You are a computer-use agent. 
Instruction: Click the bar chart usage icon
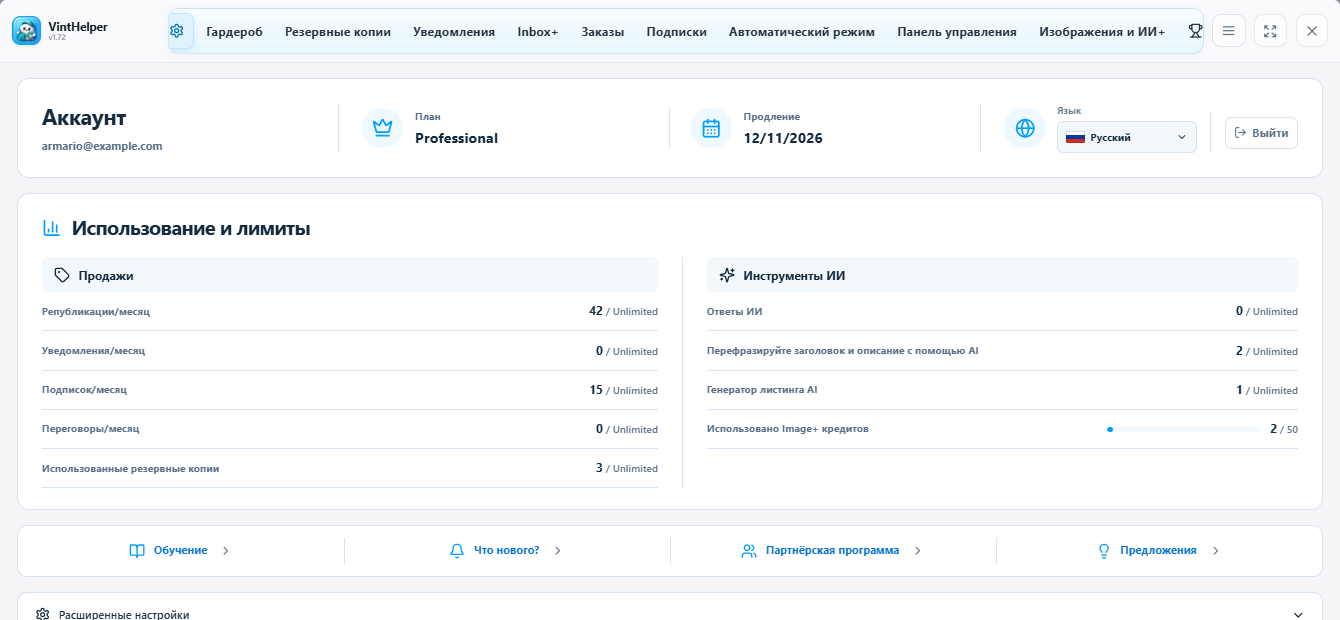point(51,228)
